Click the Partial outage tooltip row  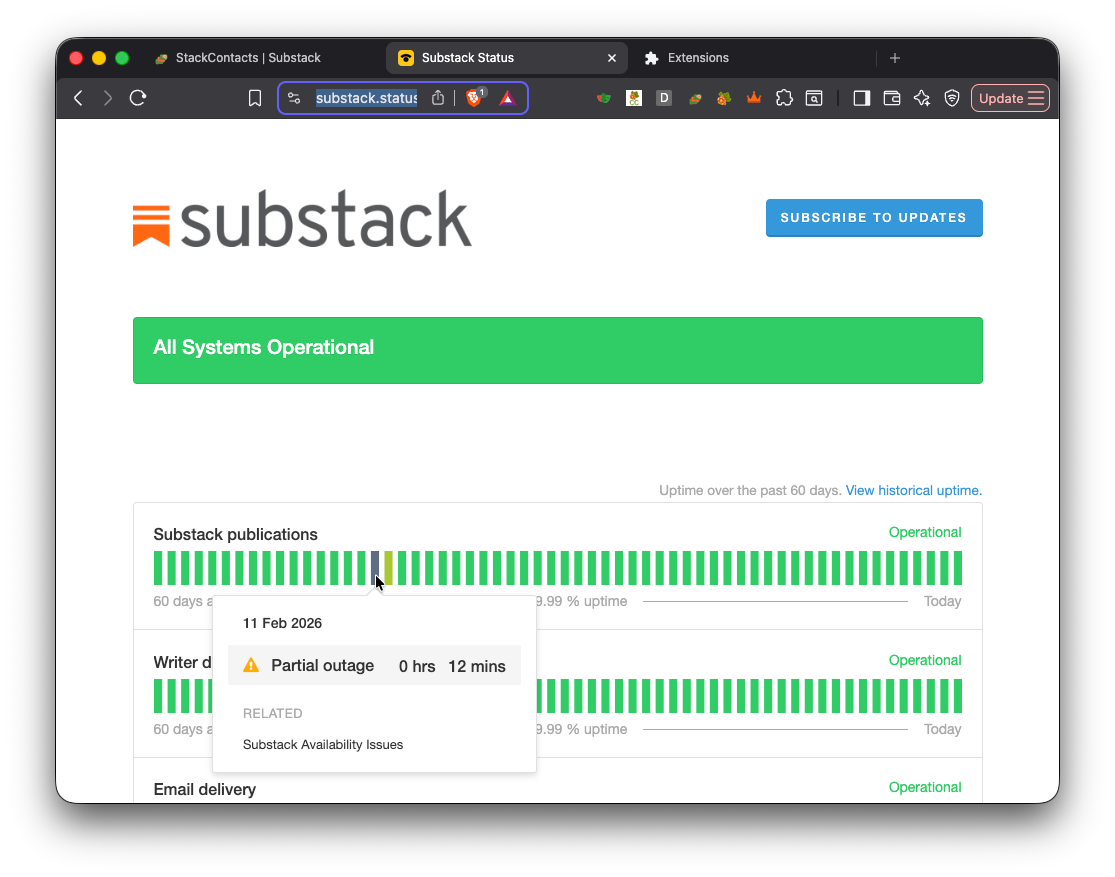click(374, 665)
